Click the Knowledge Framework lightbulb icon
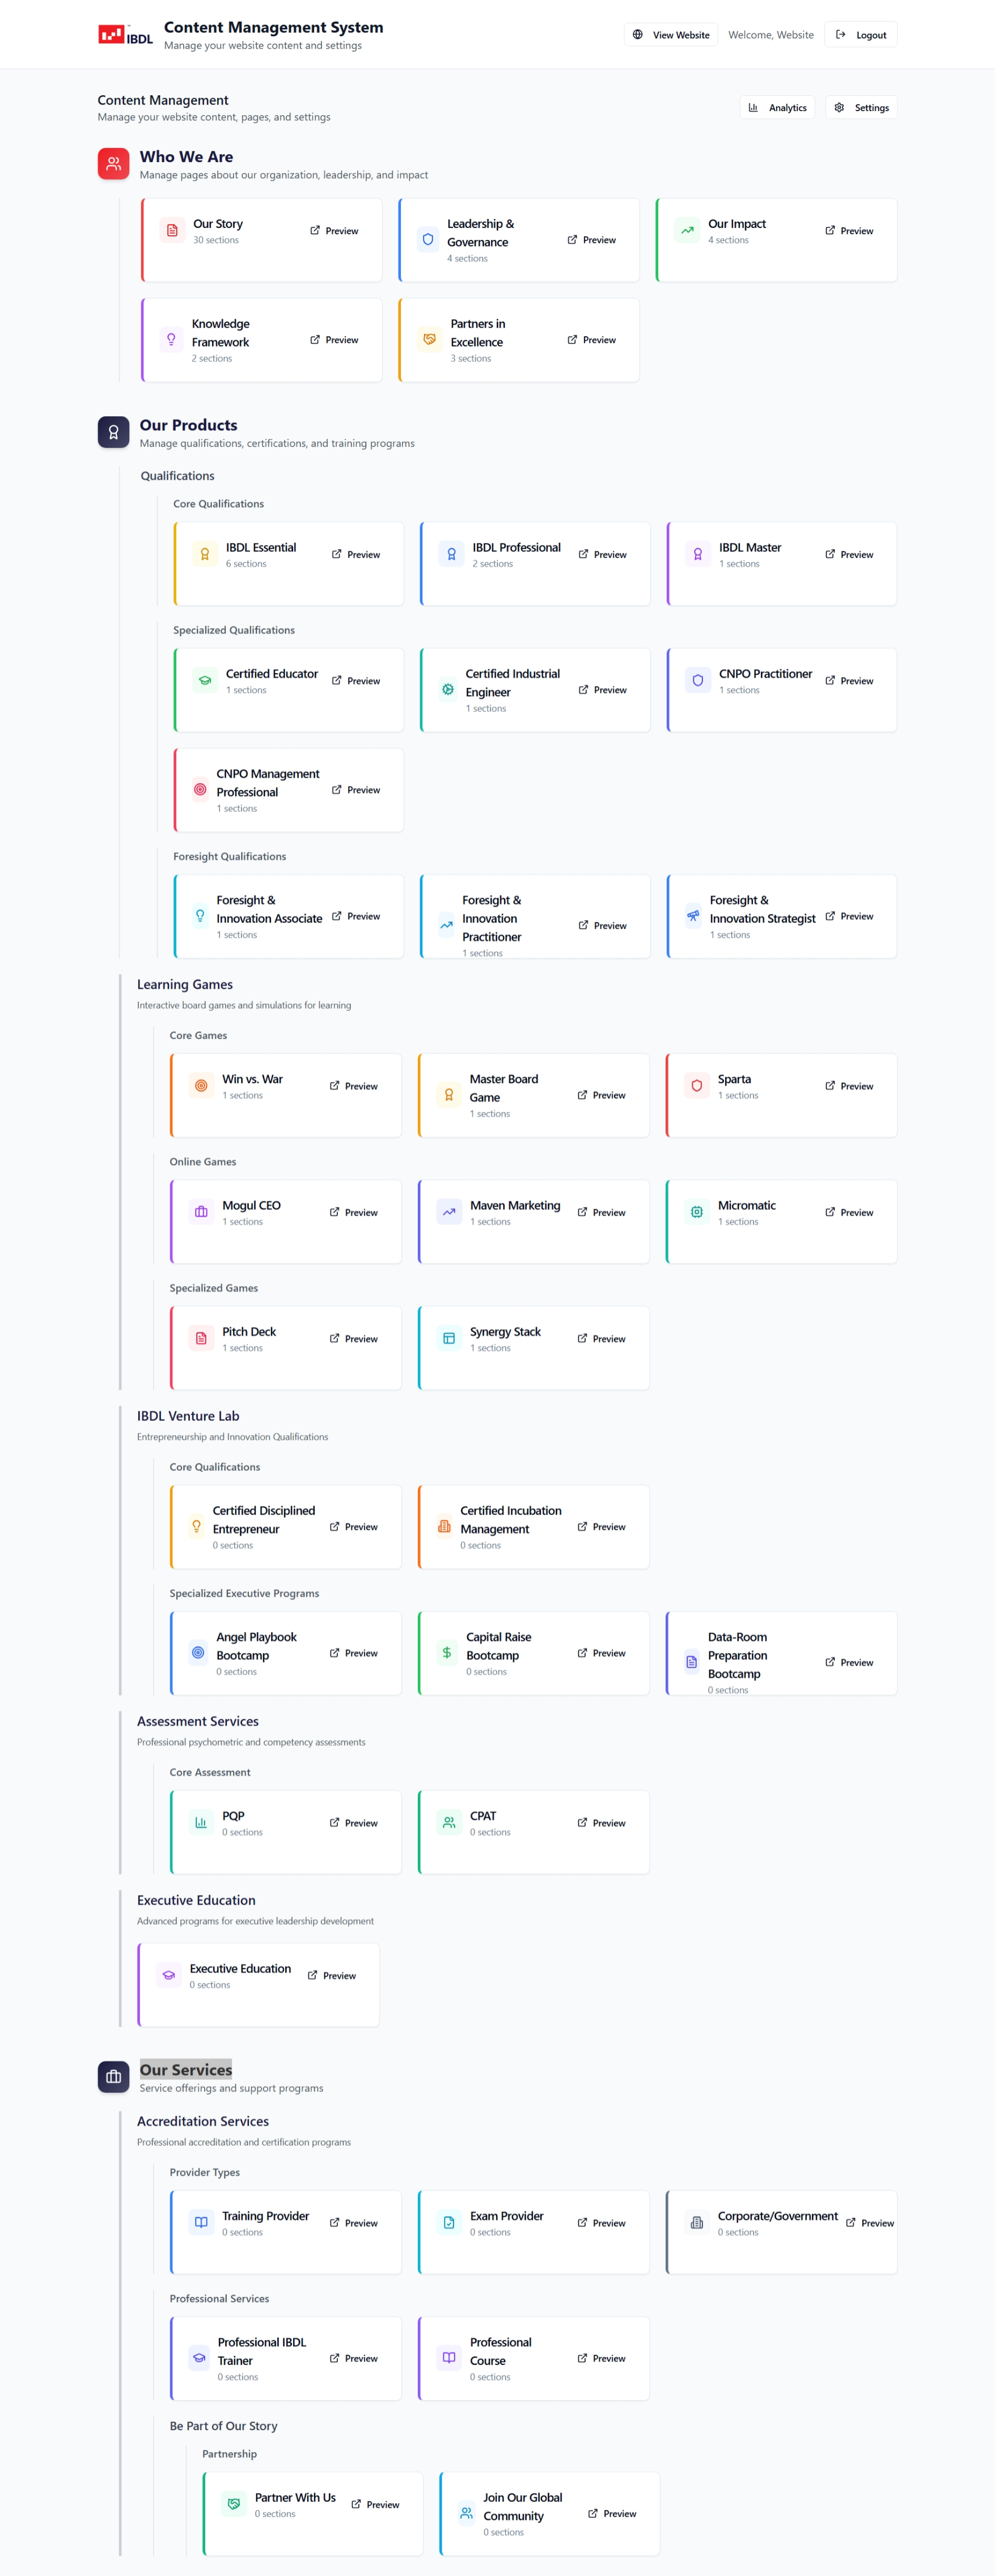This screenshot has height=2576, width=995. click(x=171, y=340)
